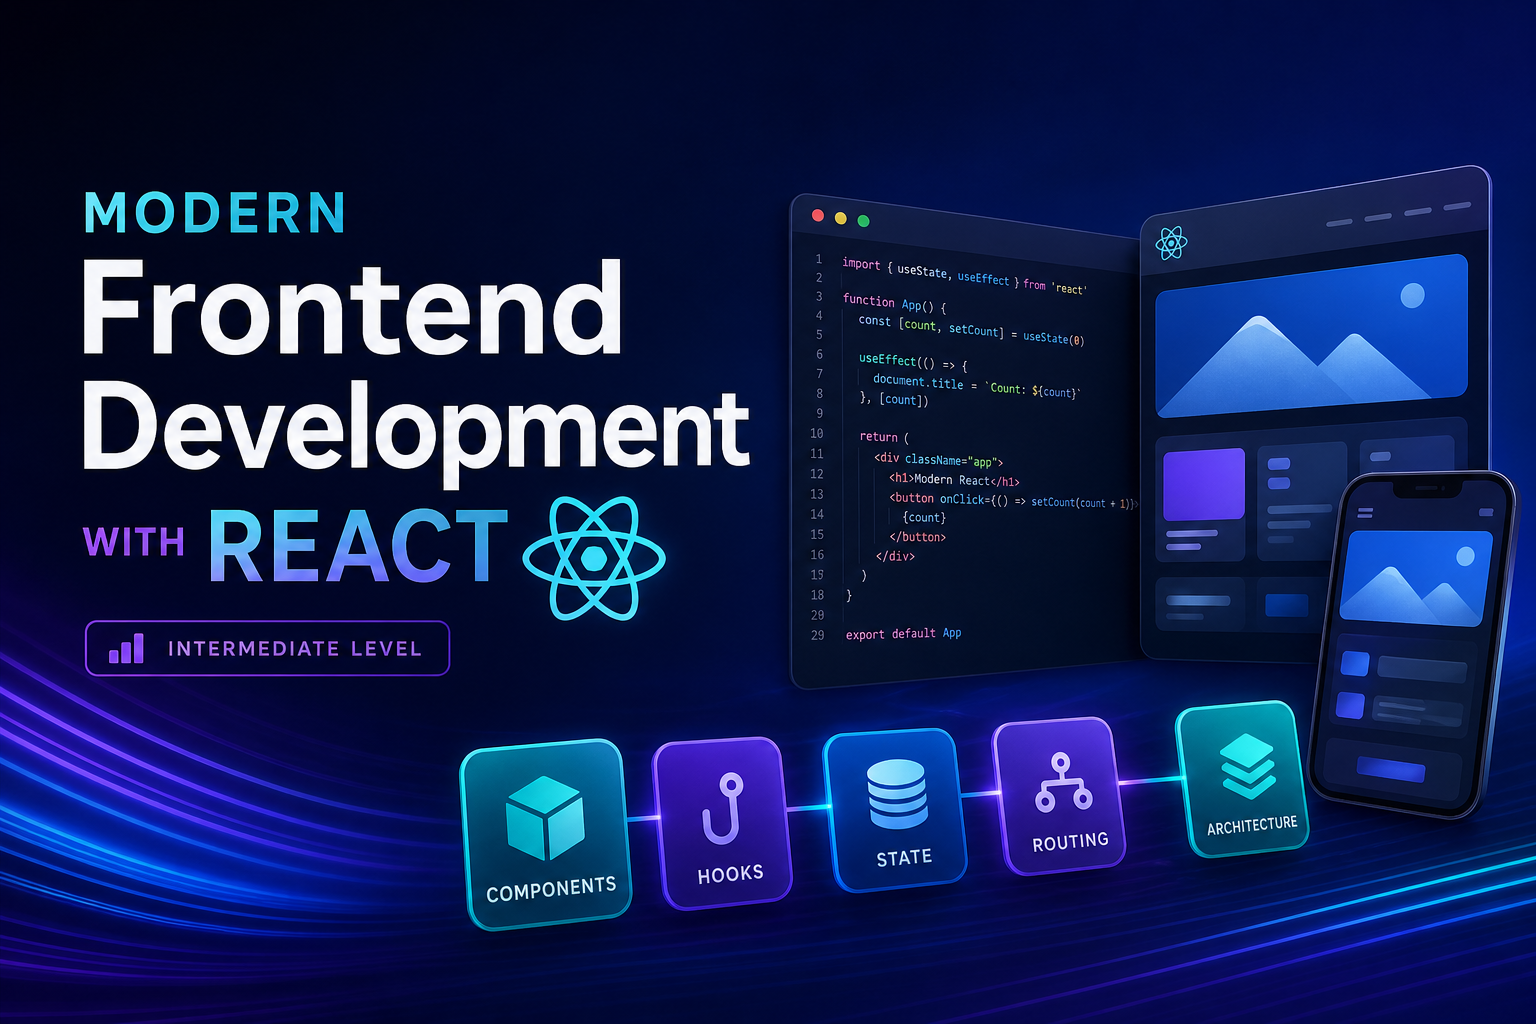This screenshot has height=1024, width=1536.
Task: Click the '}, [count])' code line
Action: coord(894,399)
